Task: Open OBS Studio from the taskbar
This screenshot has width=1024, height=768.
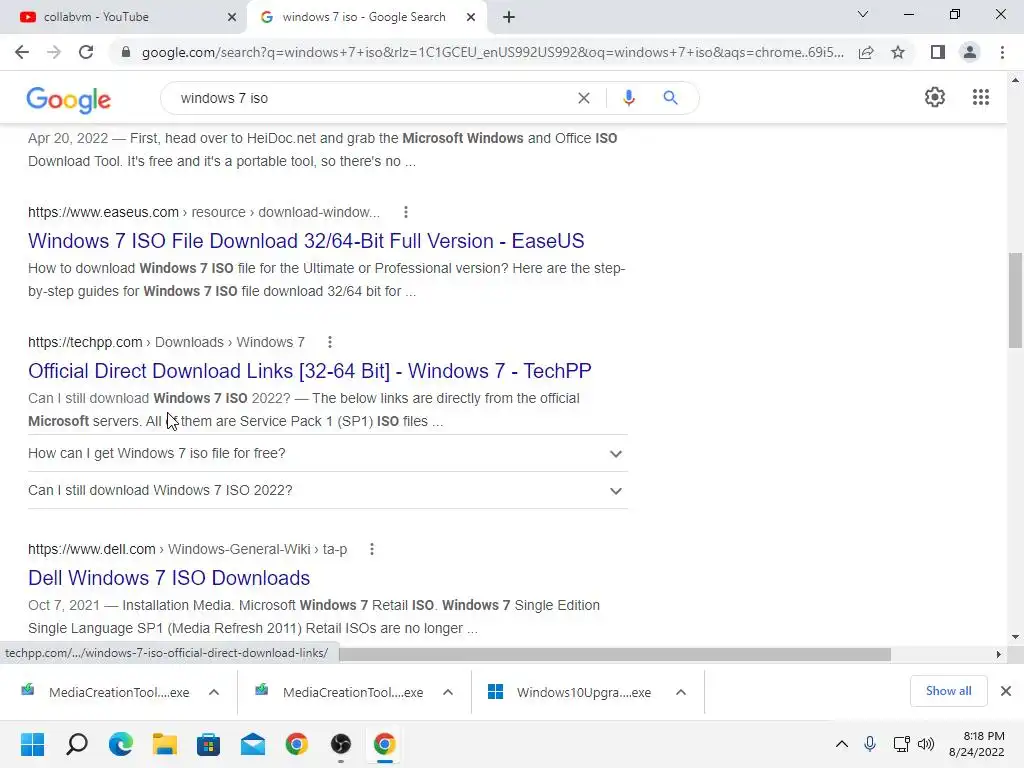Action: (340, 744)
